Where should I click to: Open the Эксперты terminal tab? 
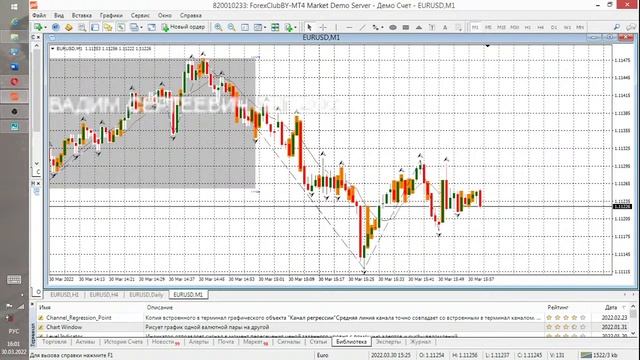(388, 342)
